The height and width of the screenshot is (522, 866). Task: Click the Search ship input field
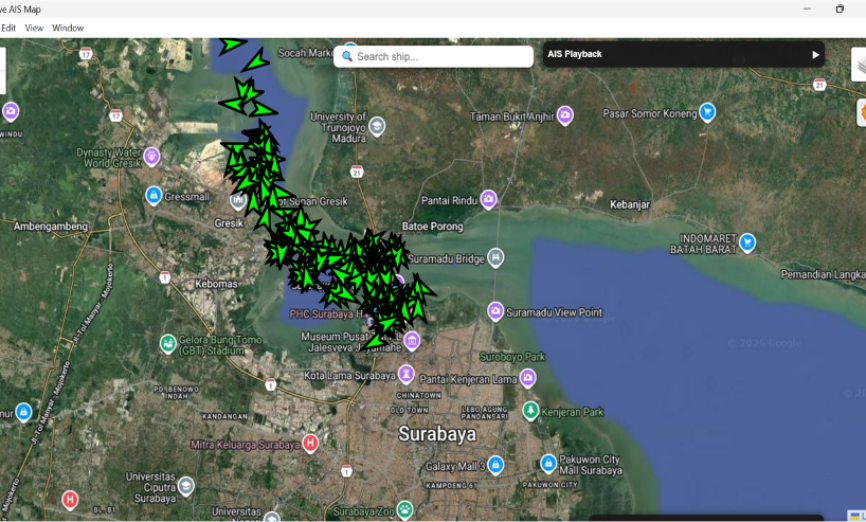point(434,56)
